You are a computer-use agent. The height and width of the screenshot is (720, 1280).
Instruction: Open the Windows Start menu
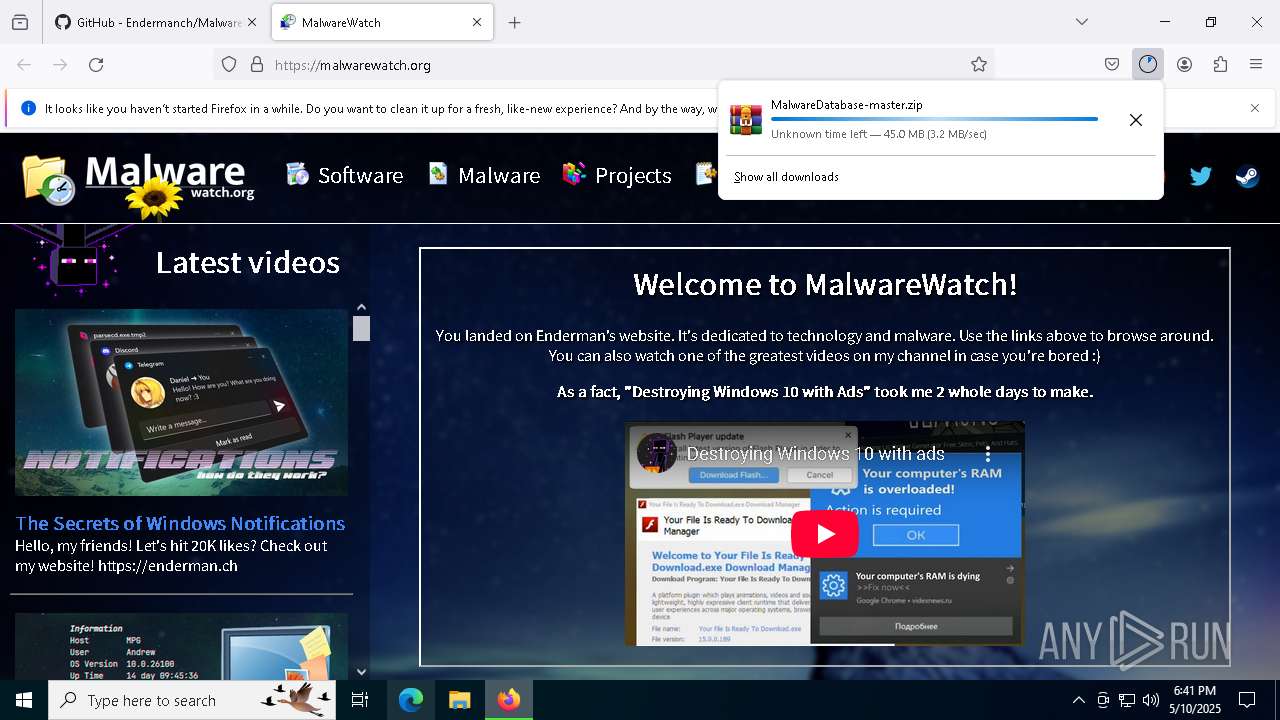coord(24,700)
